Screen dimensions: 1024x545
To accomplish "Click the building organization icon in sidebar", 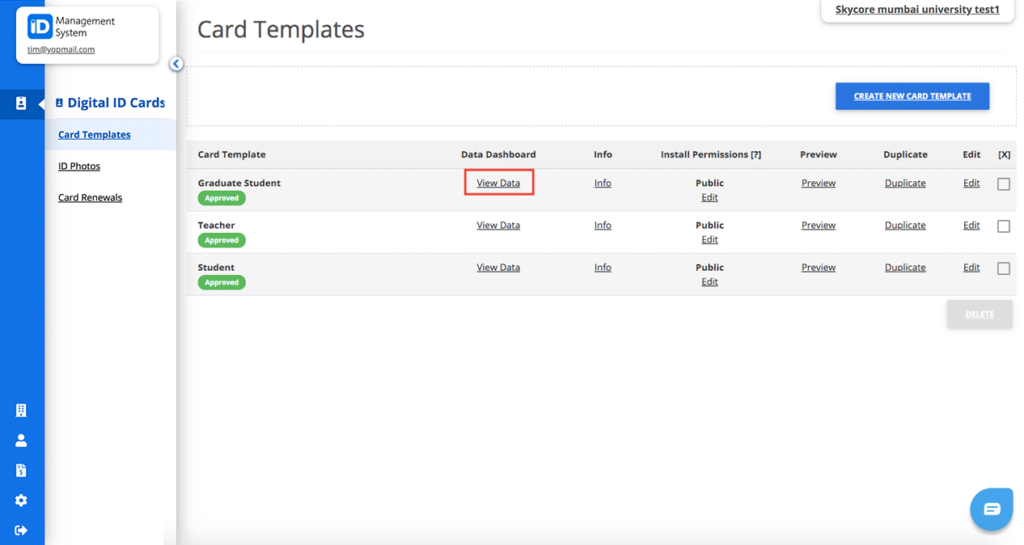I will (x=21, y=410).
